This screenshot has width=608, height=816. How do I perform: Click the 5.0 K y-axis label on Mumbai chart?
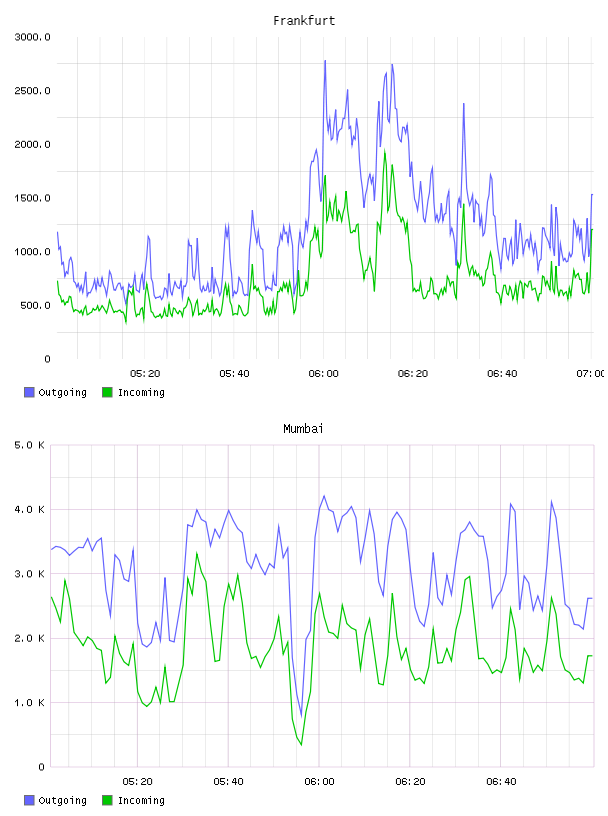tap(29, 445)
